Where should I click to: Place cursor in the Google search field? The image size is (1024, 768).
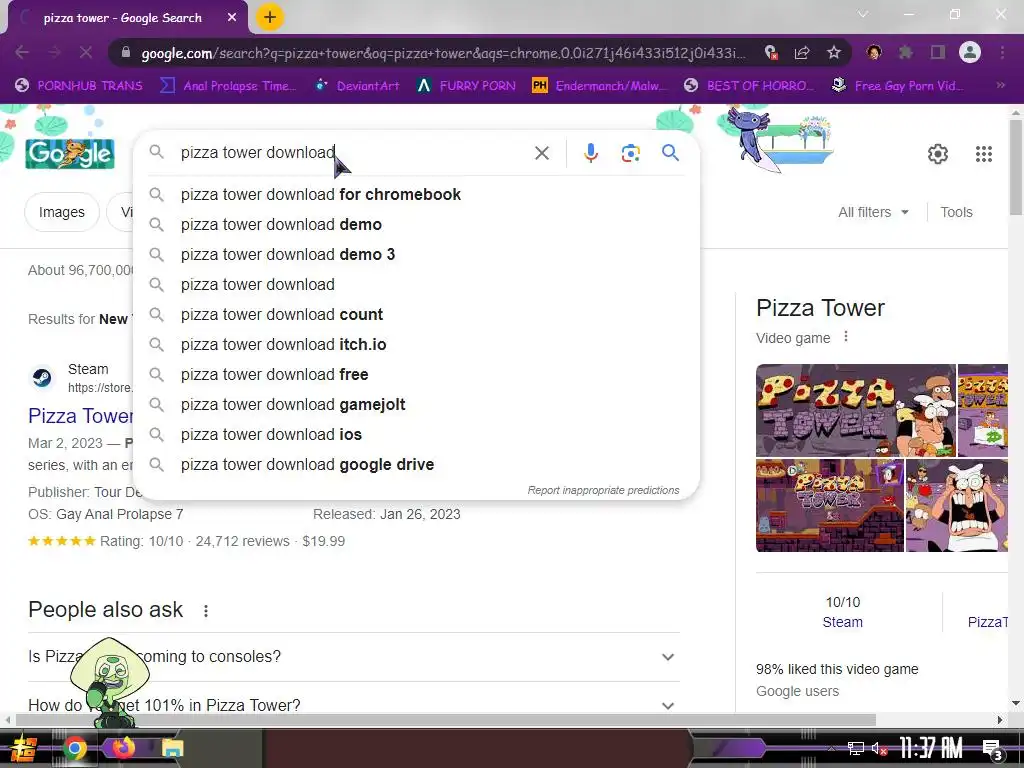point(353,153)
